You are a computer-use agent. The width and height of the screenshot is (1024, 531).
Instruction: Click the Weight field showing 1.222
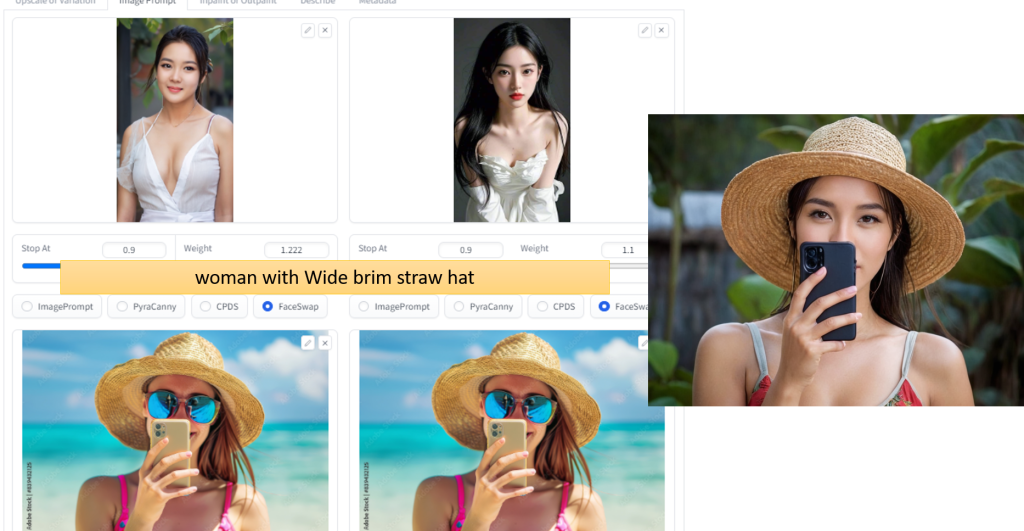(x=295, y=250)
